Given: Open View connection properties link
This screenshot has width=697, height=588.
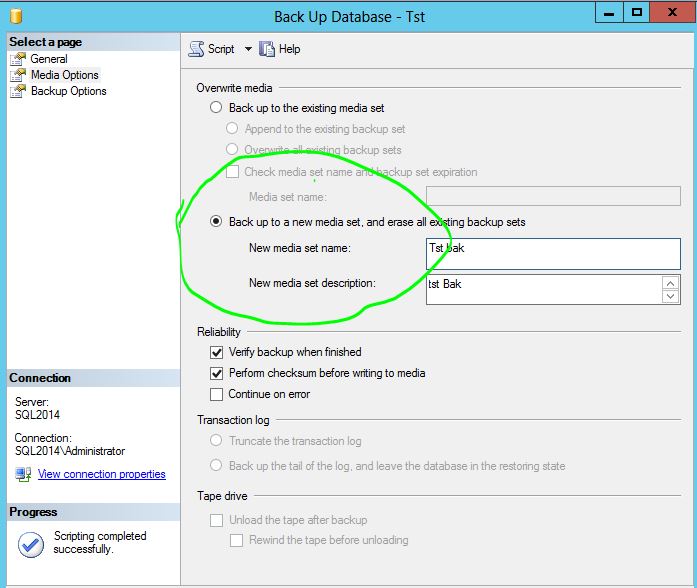Looking at the screenshot, I should point(101,474).
